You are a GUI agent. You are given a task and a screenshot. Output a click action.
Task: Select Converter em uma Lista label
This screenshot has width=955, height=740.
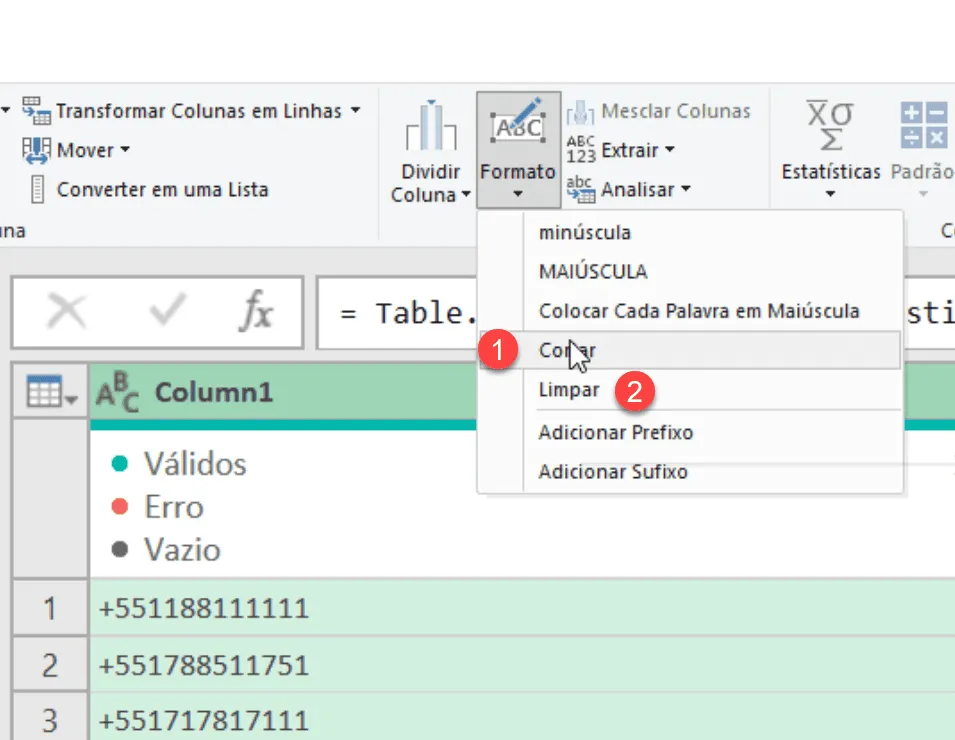point(163,189)
